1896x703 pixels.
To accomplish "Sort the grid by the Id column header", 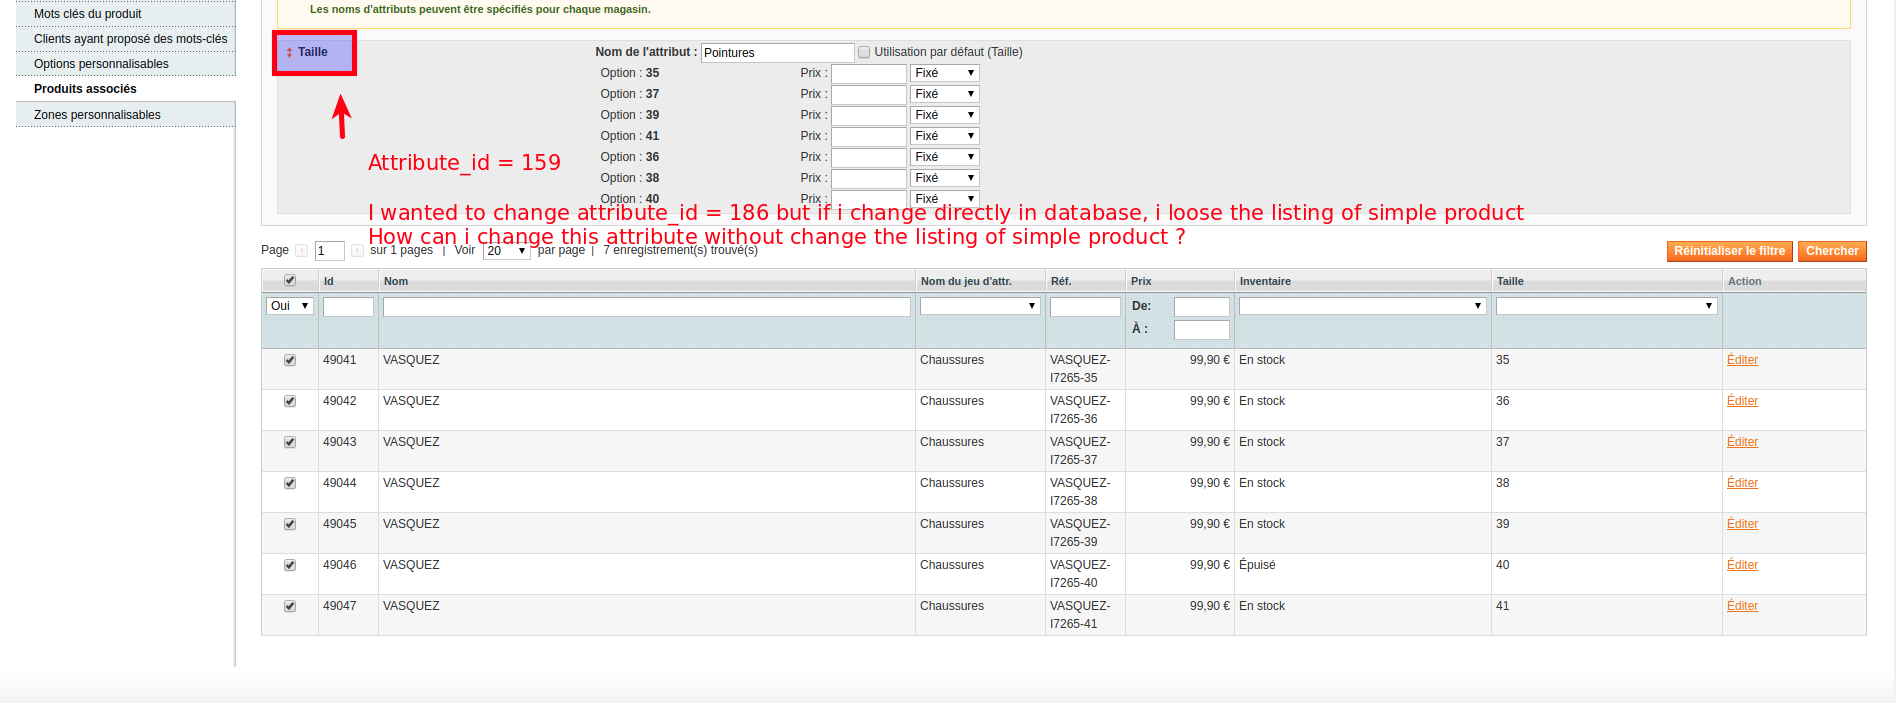I will [x=329, y=281].
